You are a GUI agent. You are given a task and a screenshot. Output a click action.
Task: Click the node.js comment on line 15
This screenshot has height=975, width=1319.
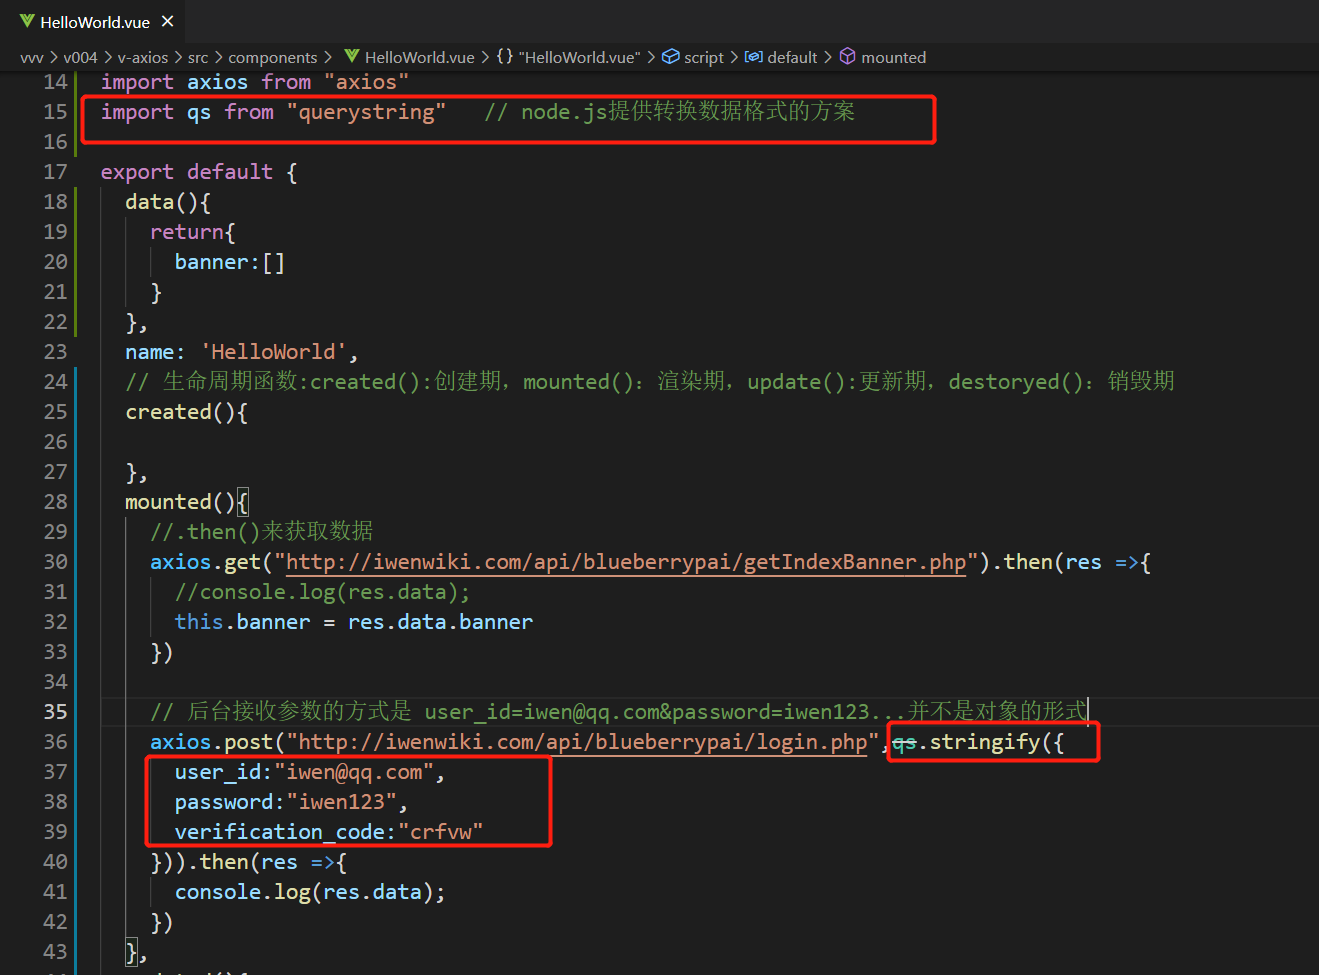click(670, 111)
